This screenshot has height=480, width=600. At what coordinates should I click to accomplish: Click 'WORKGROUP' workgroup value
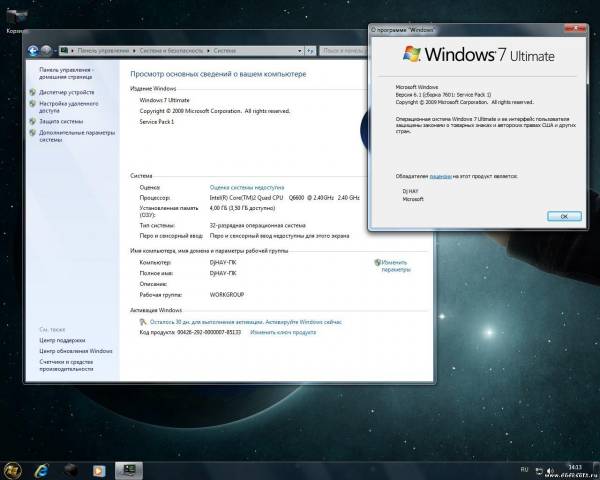(227, 295)
